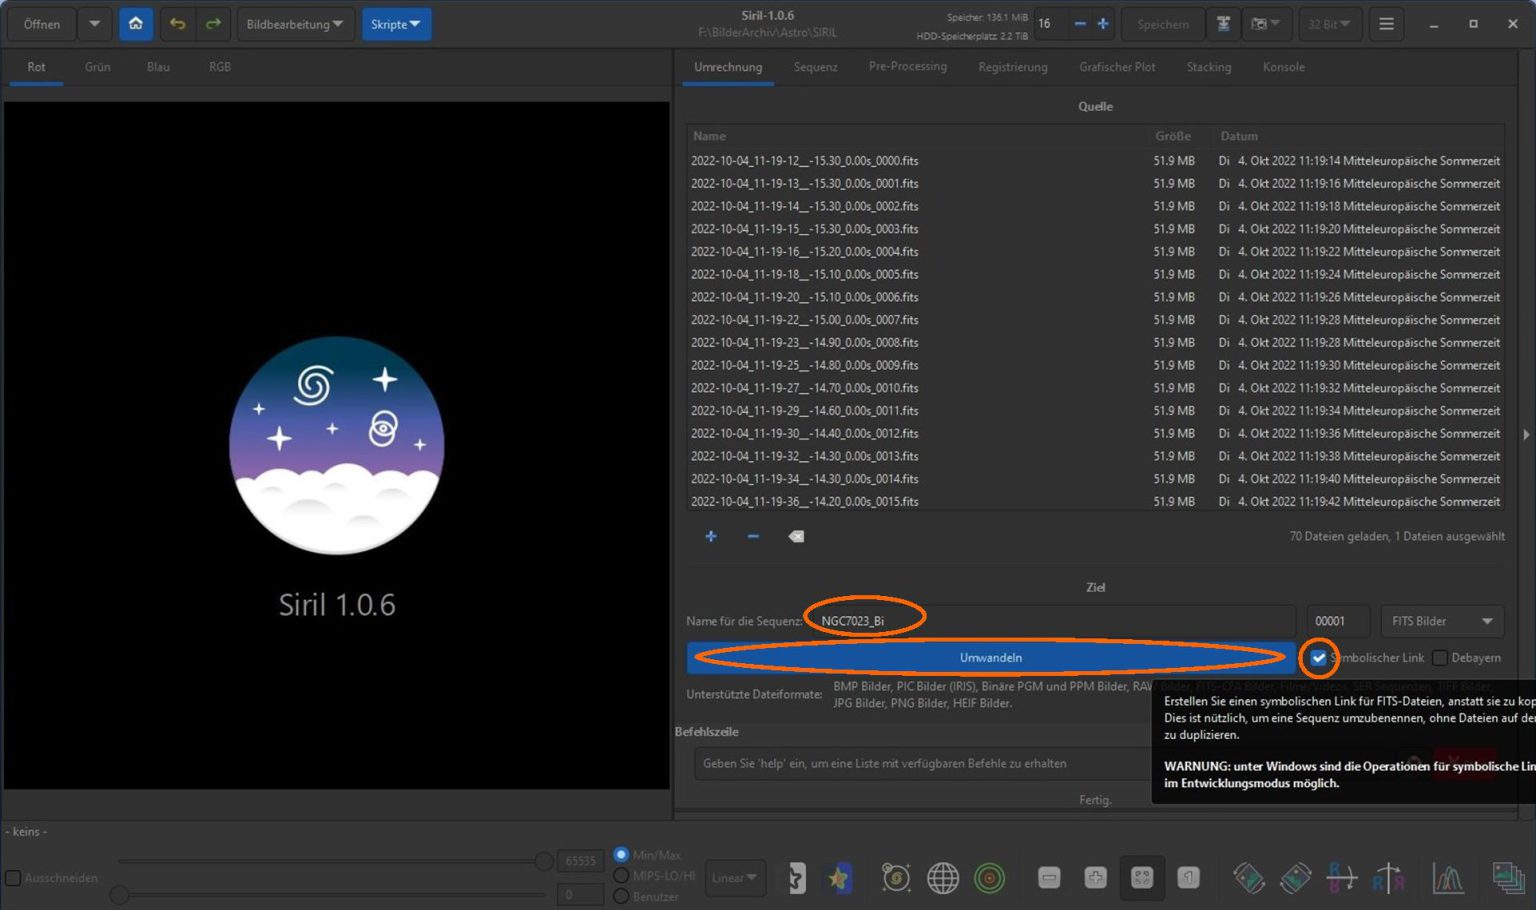Open the histogram icon in bottom toolbar

click(1447, 878)
